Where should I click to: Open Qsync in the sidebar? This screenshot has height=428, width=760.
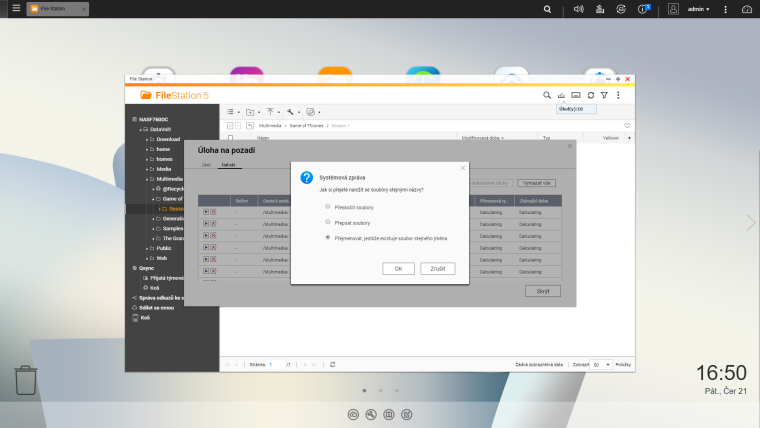[146, 268]
